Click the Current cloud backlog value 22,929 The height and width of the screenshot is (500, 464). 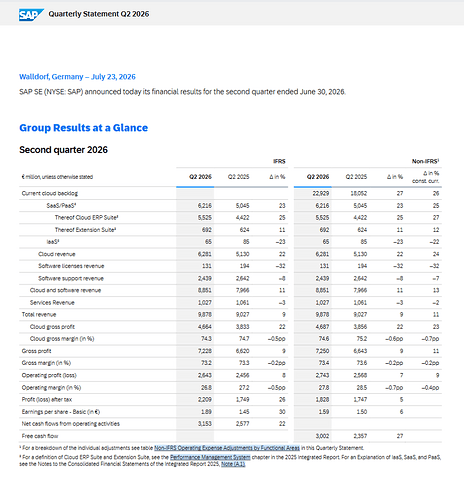(321, 193)
